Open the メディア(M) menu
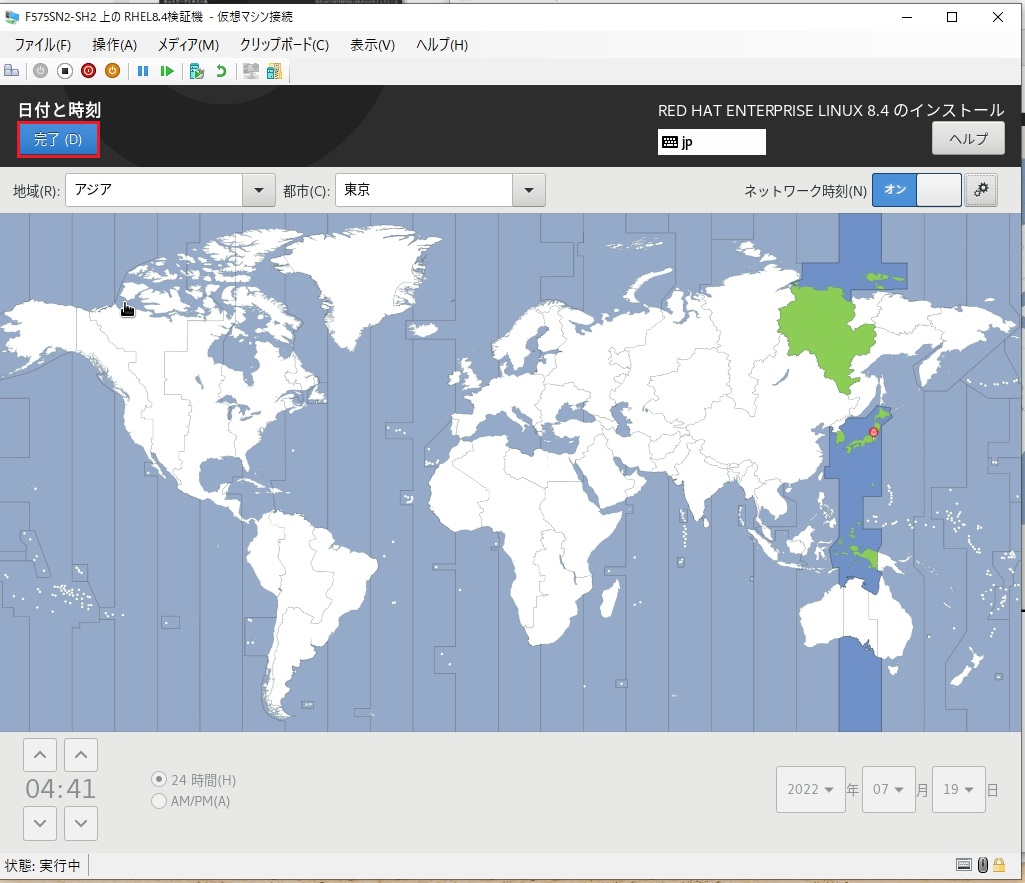Viewport: 1025px width, 883px height. [188, 44]
